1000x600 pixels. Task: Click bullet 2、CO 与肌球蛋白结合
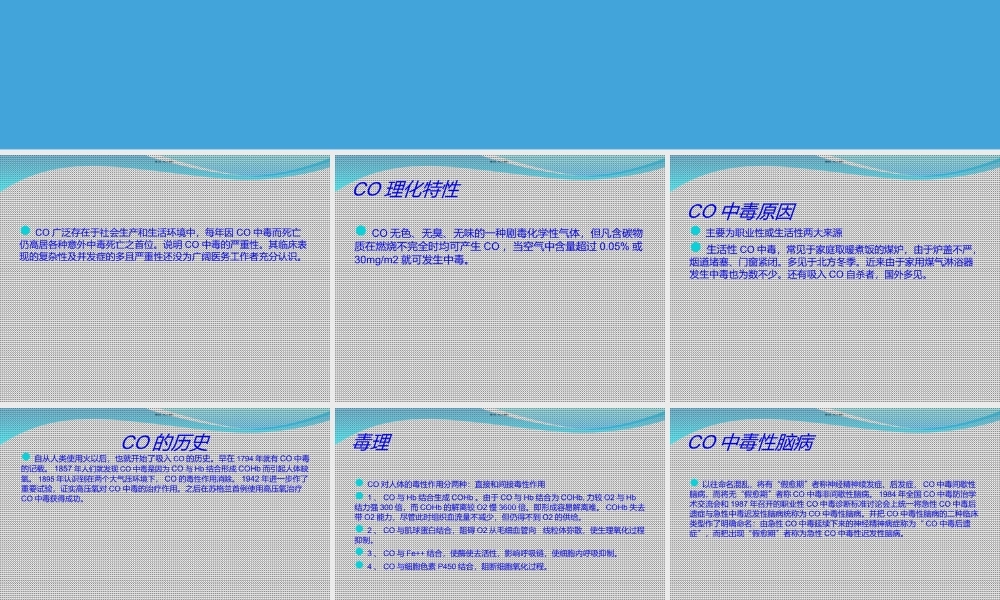point(499,534)
